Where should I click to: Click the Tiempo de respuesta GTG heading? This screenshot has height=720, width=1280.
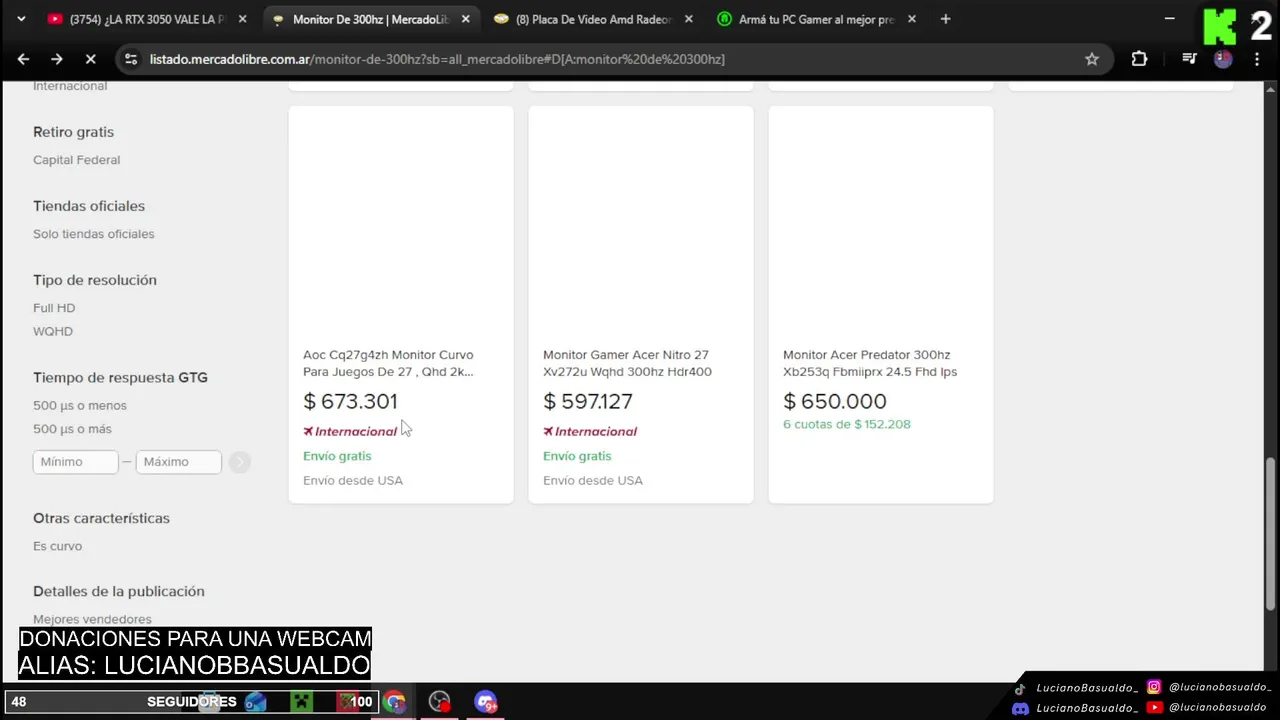pyautogui.click(x=120, y=378)
